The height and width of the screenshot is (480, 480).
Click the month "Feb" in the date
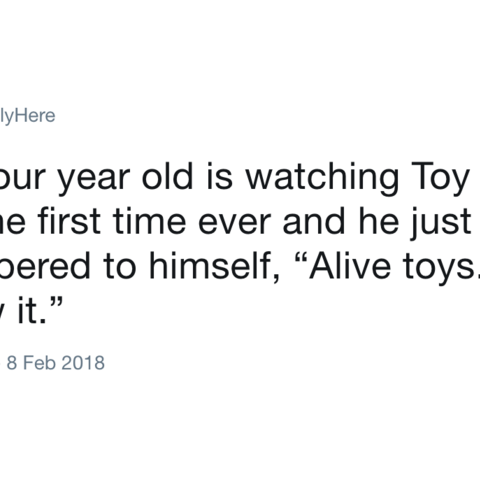point(39,363)
